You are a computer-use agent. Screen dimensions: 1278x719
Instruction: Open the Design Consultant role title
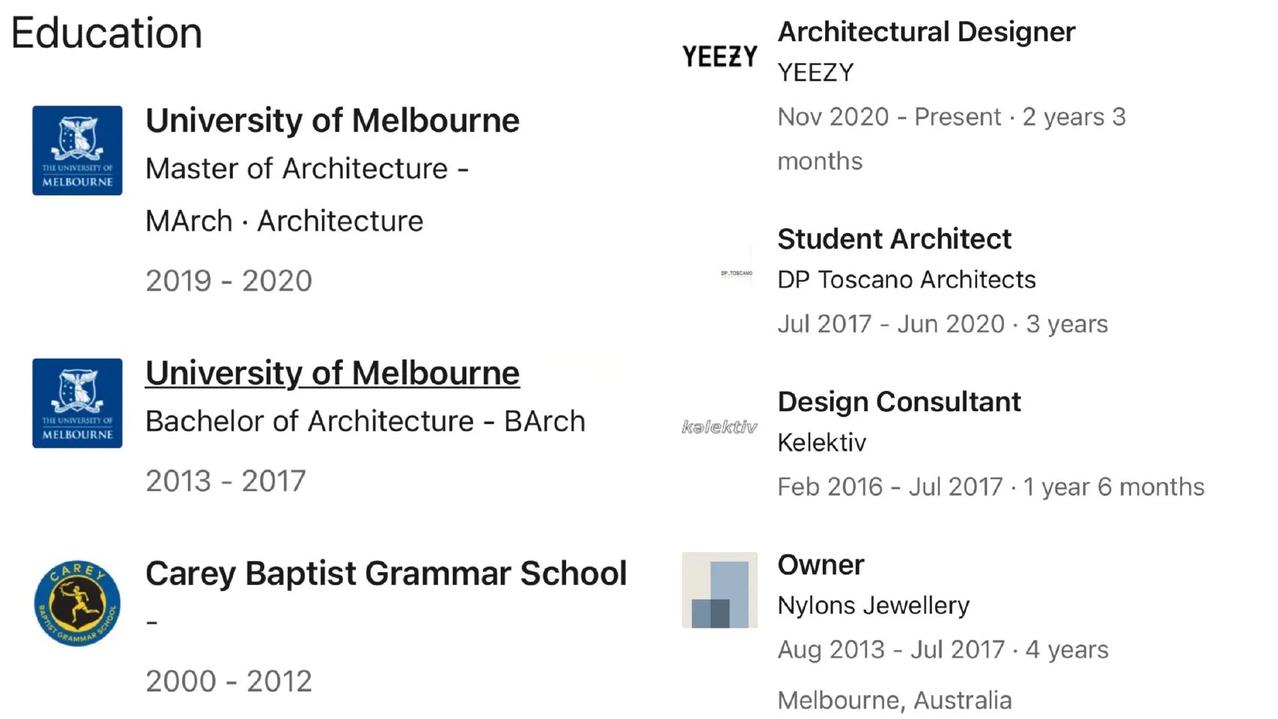(899, 402)
